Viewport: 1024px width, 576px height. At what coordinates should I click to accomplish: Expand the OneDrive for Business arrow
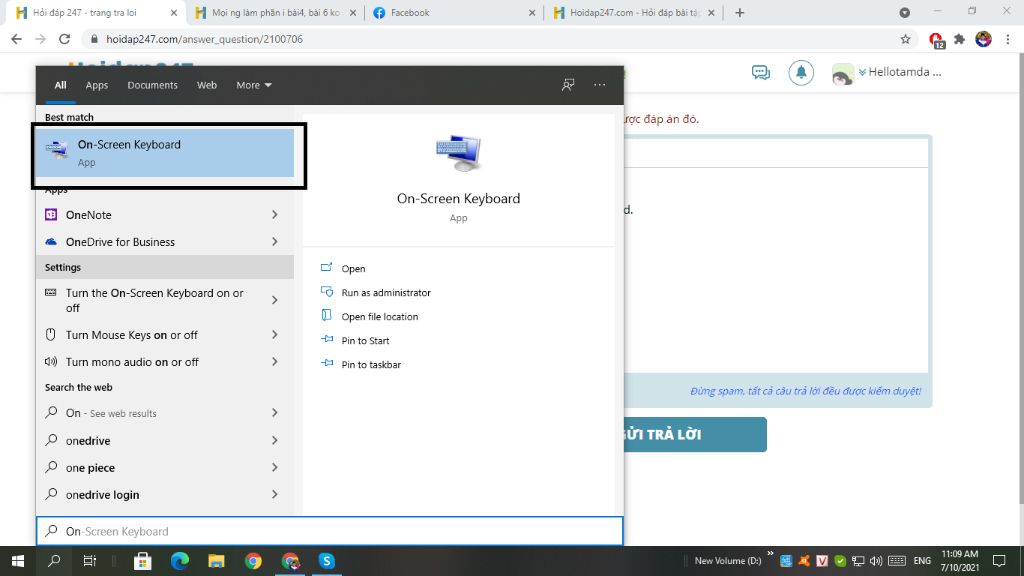(x=275, y=242)
